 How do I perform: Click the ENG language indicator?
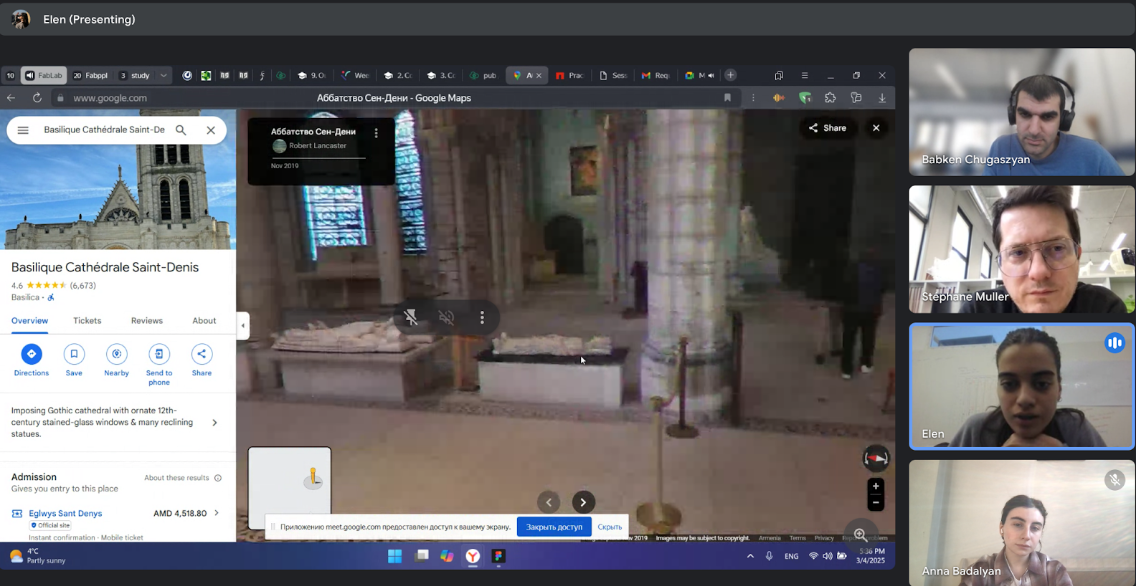point(791,556)
